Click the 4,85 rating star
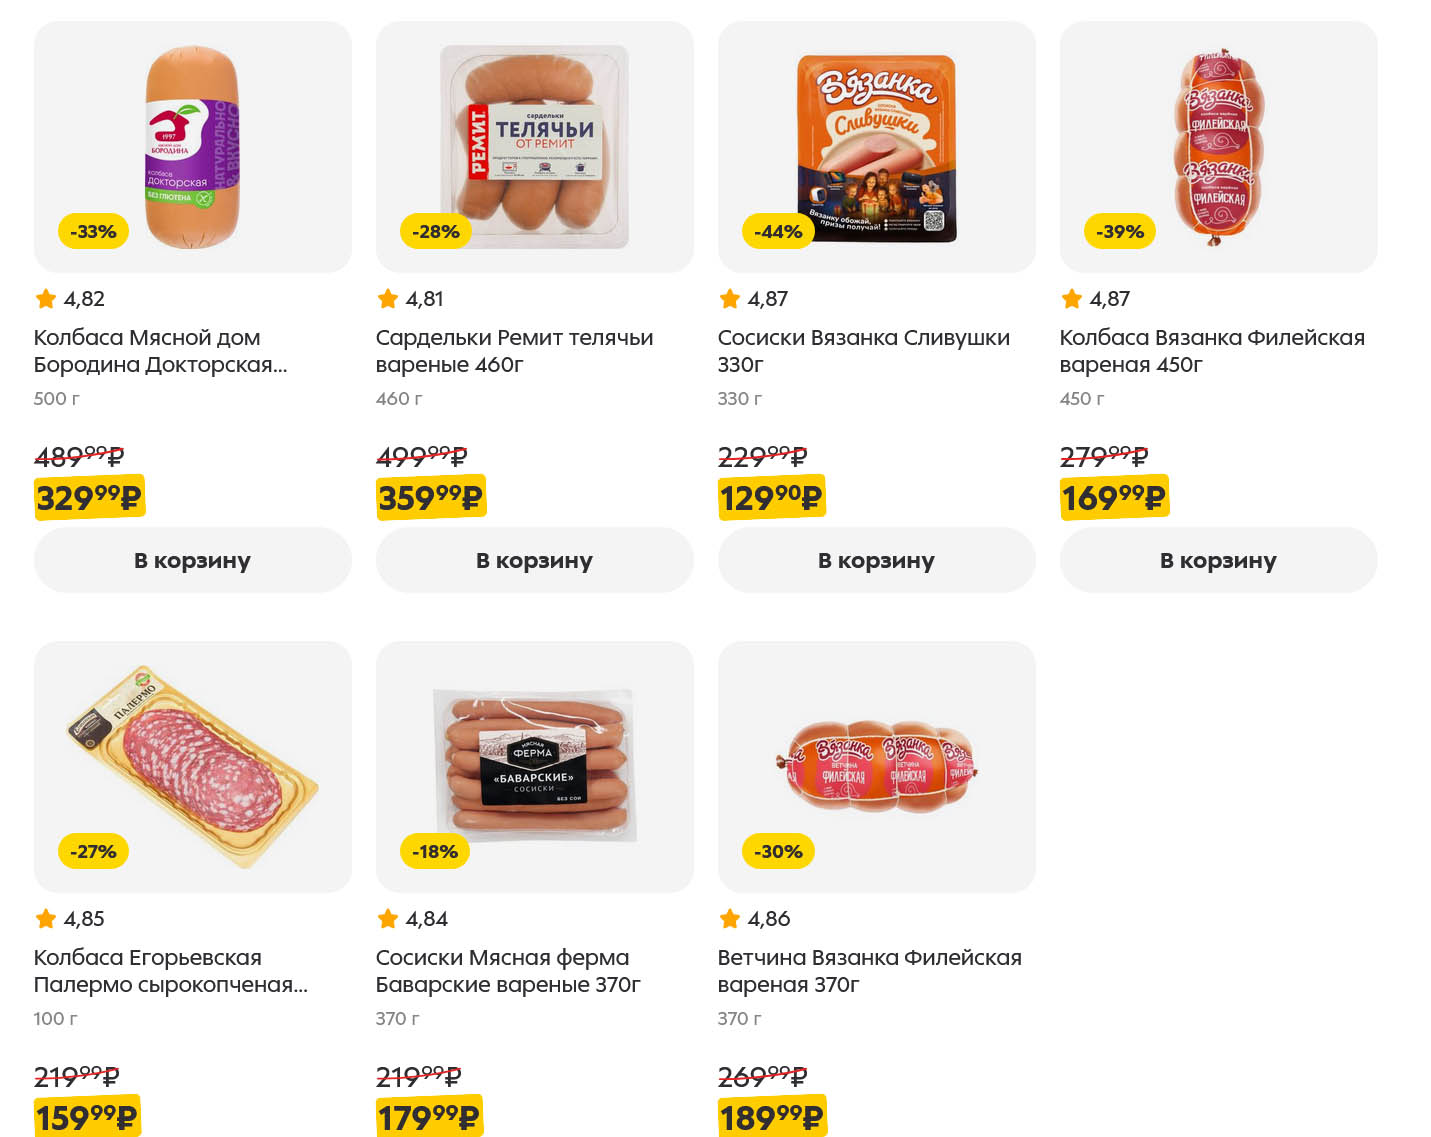The width and height of the screenshot is (1431, 1137). (46, 919)
